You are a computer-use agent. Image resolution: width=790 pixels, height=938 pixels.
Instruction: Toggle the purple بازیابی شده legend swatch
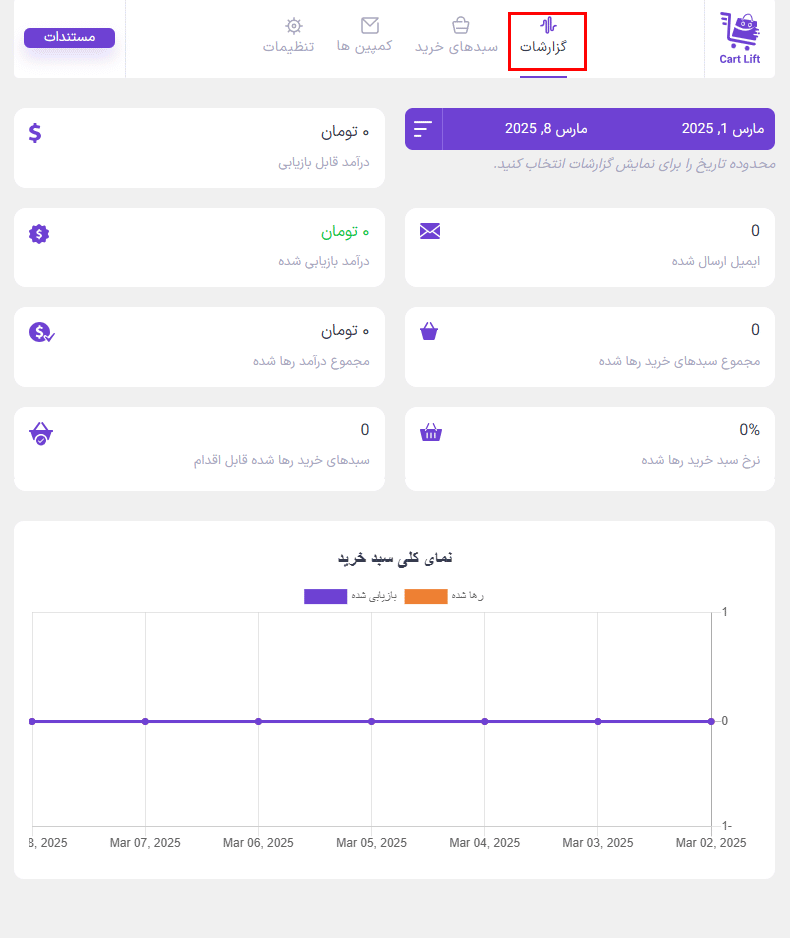tap(325, 596)
